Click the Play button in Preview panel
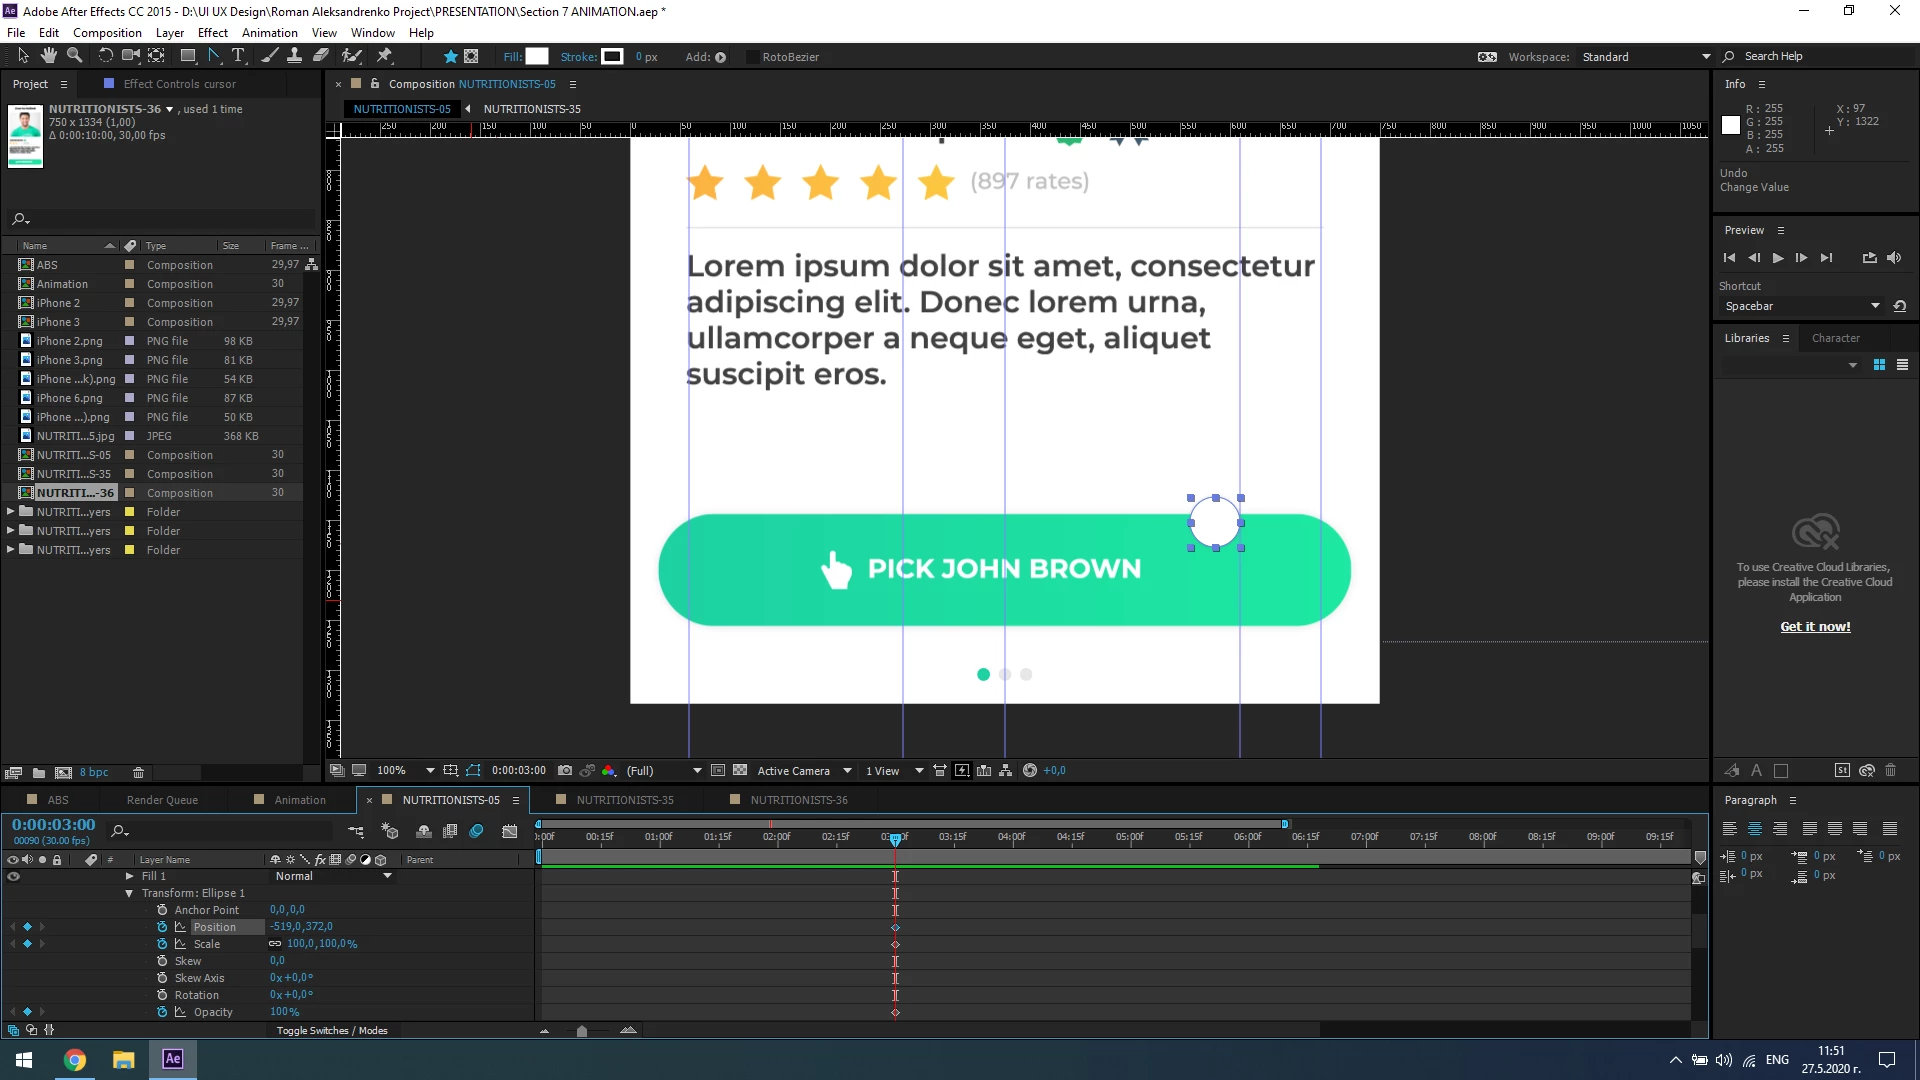 [1777, 258]
